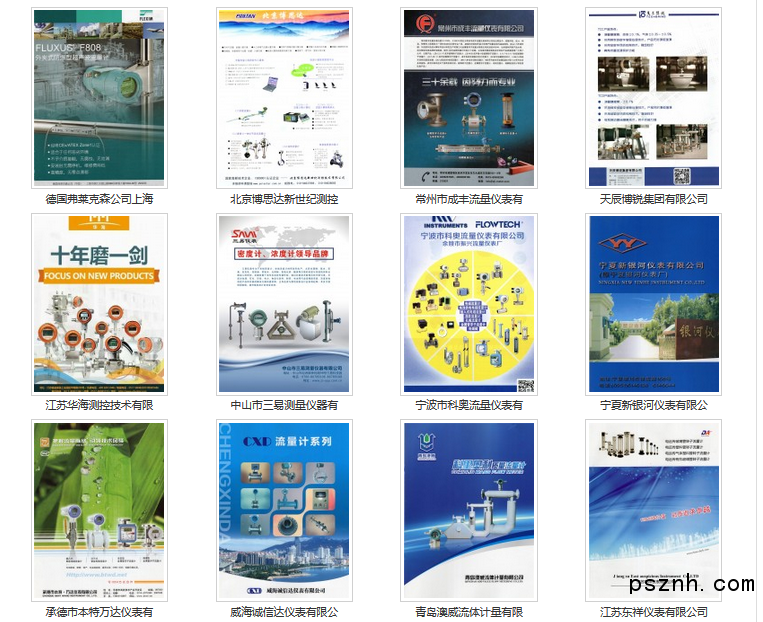Screen dimensions: 763x622
Task: Open the 青岛澳威流体计量有限 text link
Action: [x=469, y=611]
